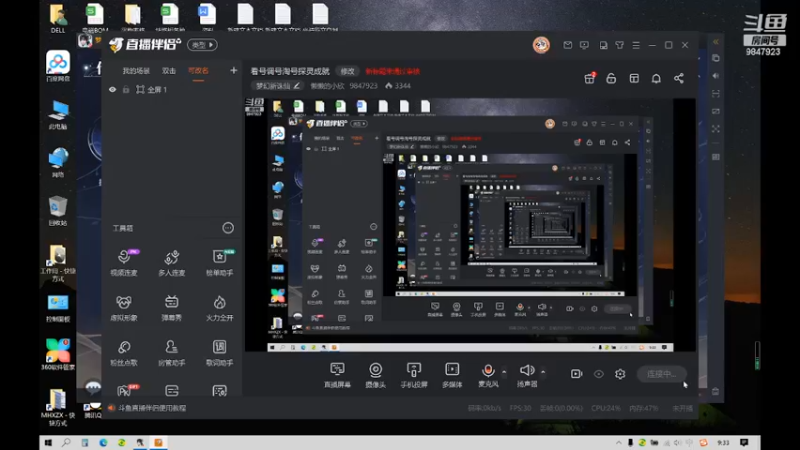Open the notification bell in the stream header
Image resolution: width=800 pixels, height=450 pixels.
(656, 78)
